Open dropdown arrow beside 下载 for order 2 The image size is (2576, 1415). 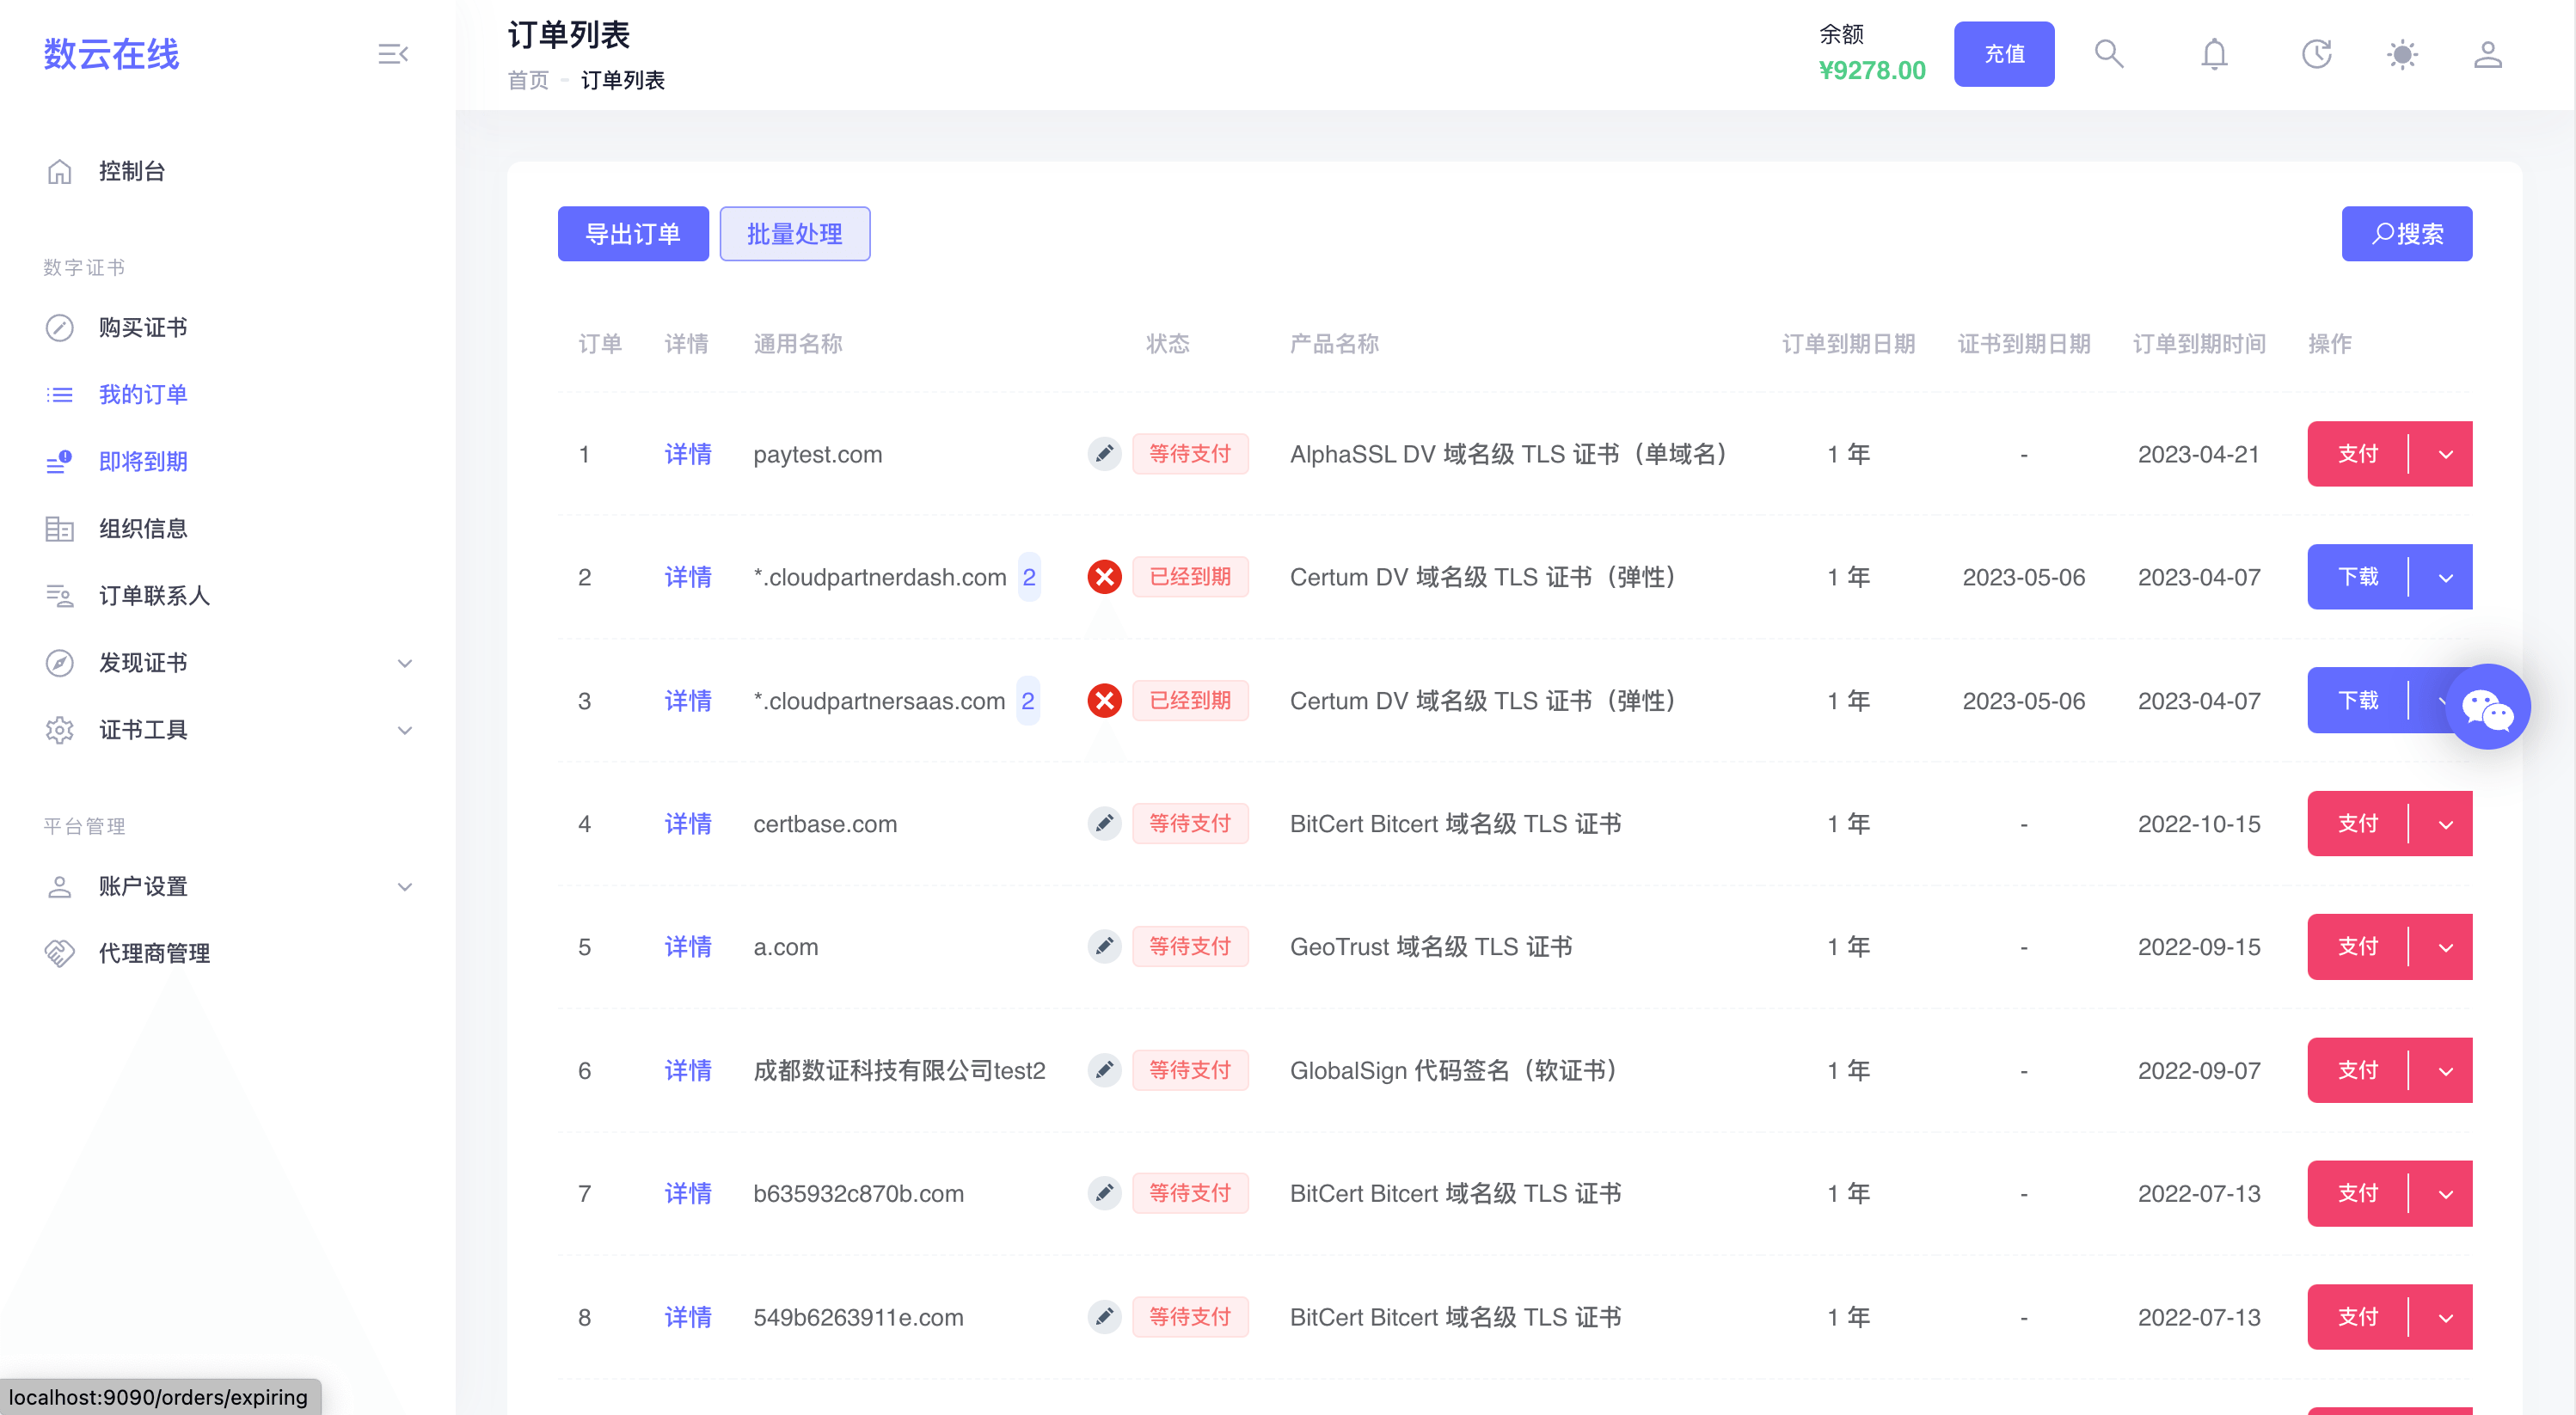coord(2445,577)
